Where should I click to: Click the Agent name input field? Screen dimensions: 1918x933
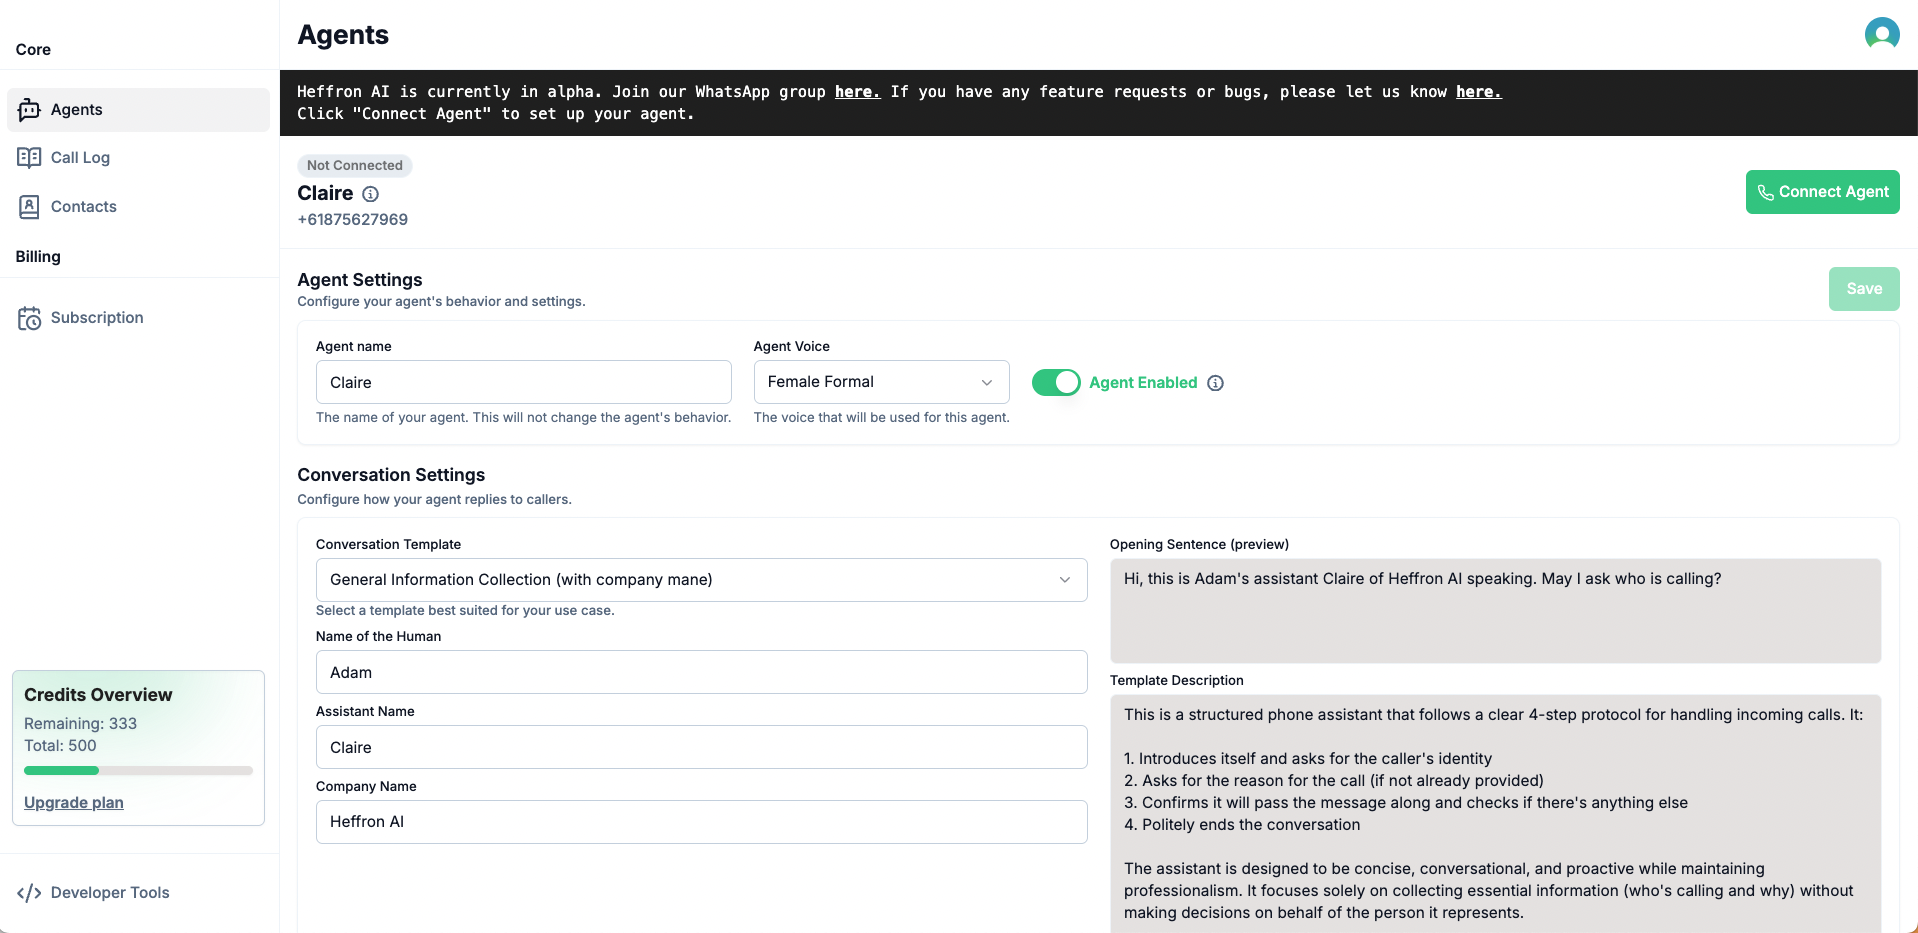click(x=523, y=382)
